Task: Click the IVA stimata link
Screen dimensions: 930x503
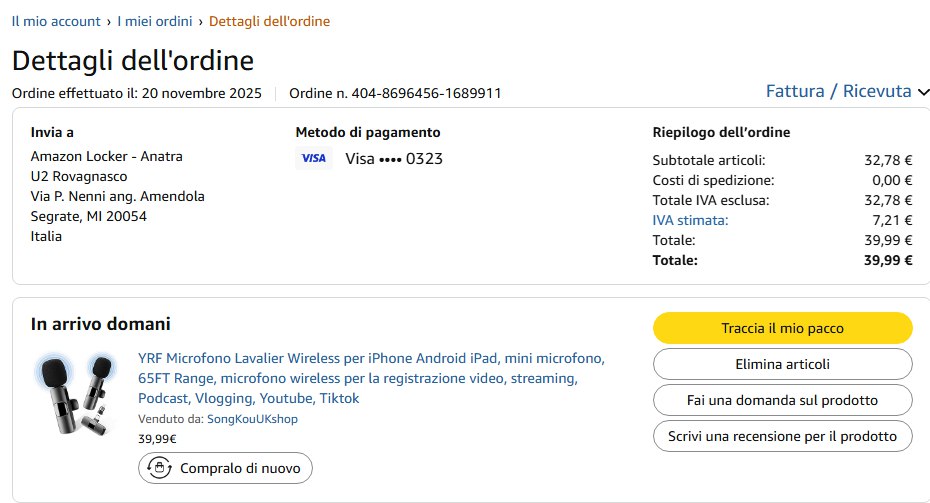Action: tap(690, 220)
